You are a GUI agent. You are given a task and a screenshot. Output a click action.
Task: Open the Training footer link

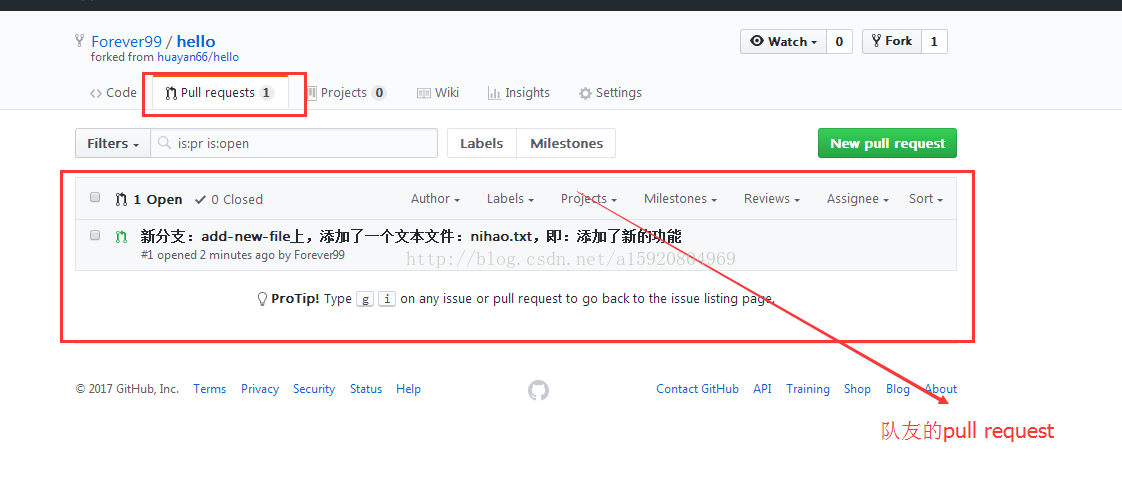808,389
